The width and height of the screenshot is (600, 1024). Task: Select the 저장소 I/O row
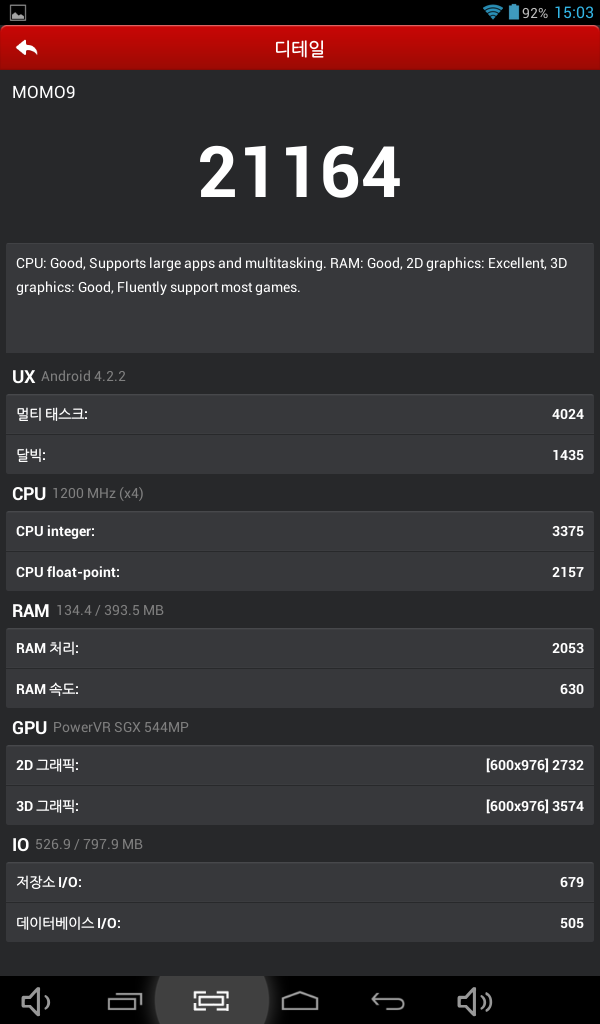coord(300,882)
